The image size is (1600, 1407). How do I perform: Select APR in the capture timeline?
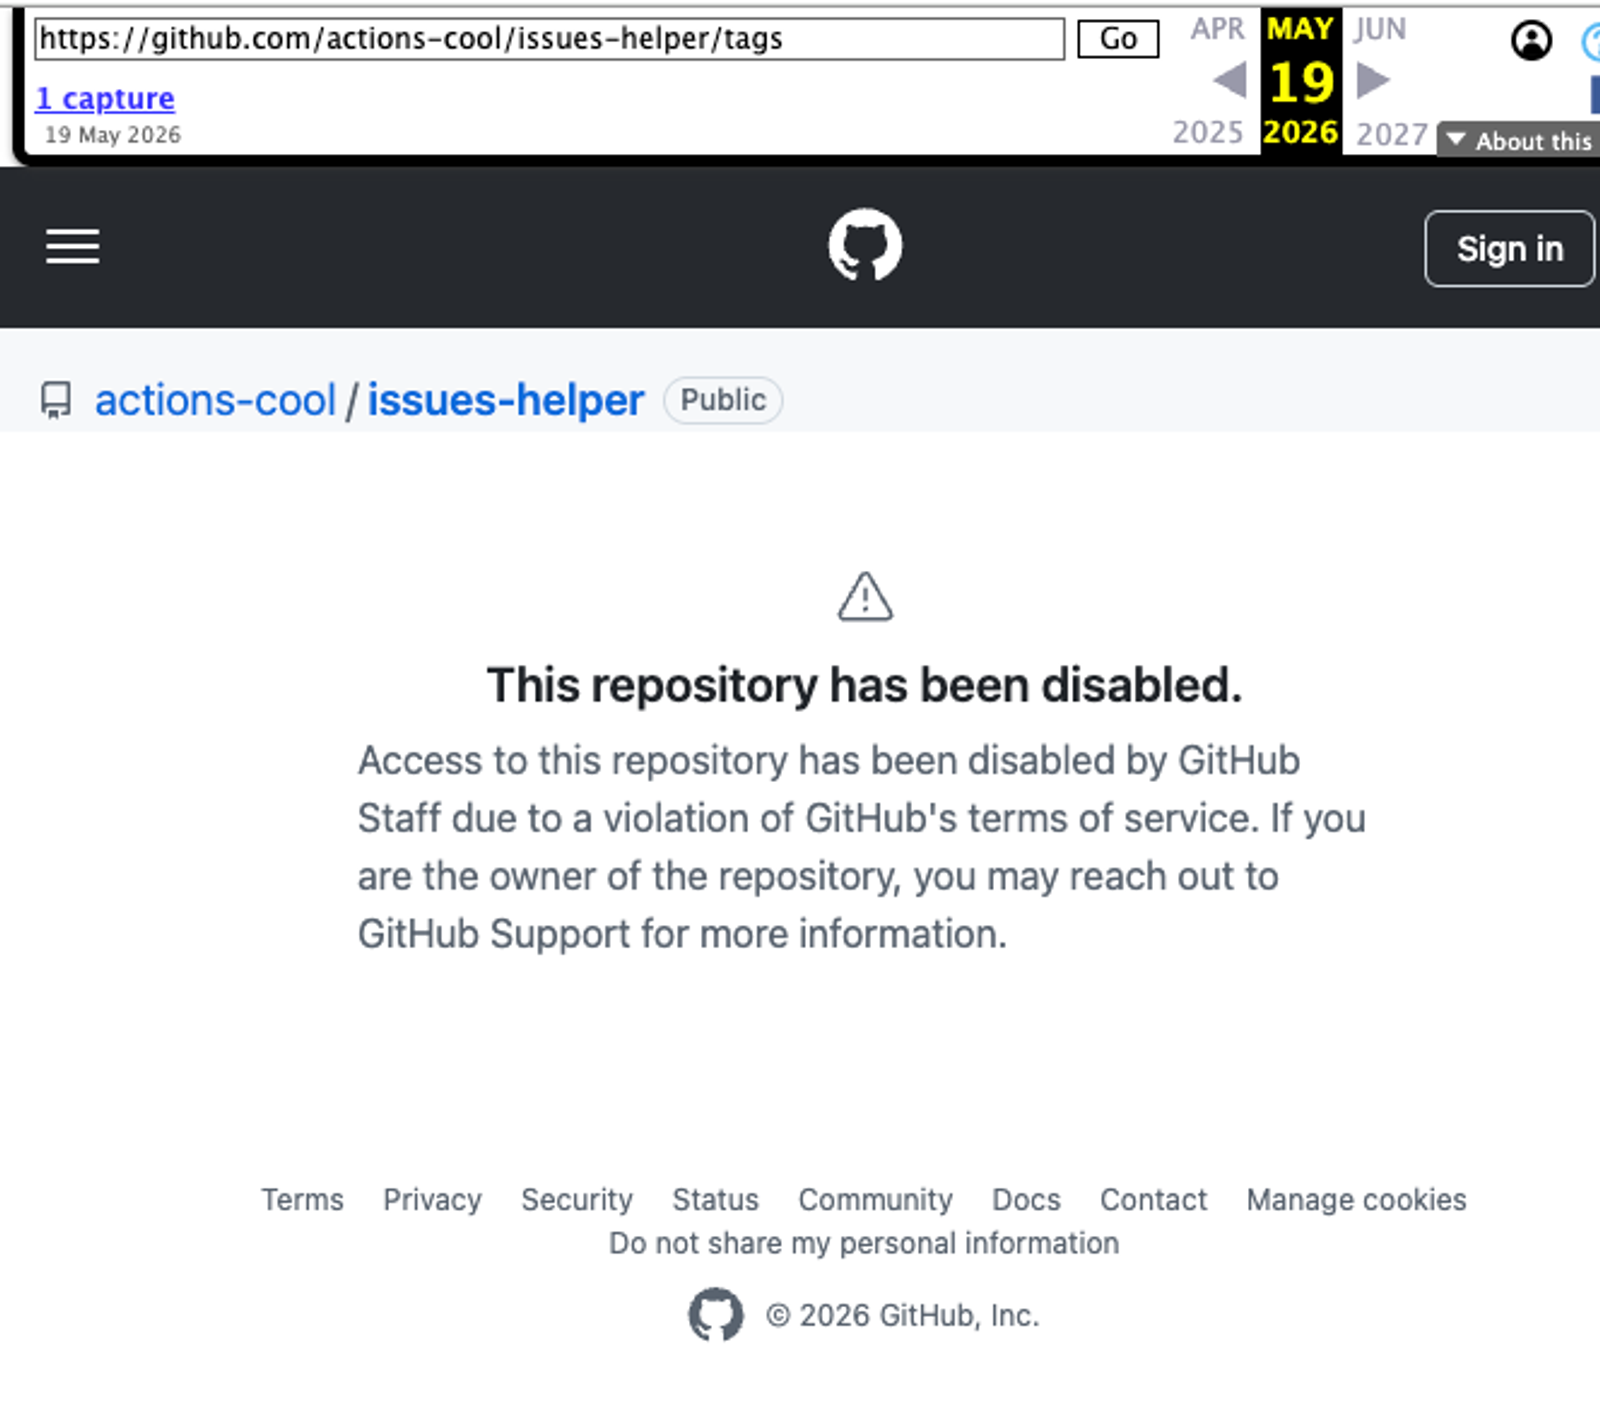pos(1217,29)
